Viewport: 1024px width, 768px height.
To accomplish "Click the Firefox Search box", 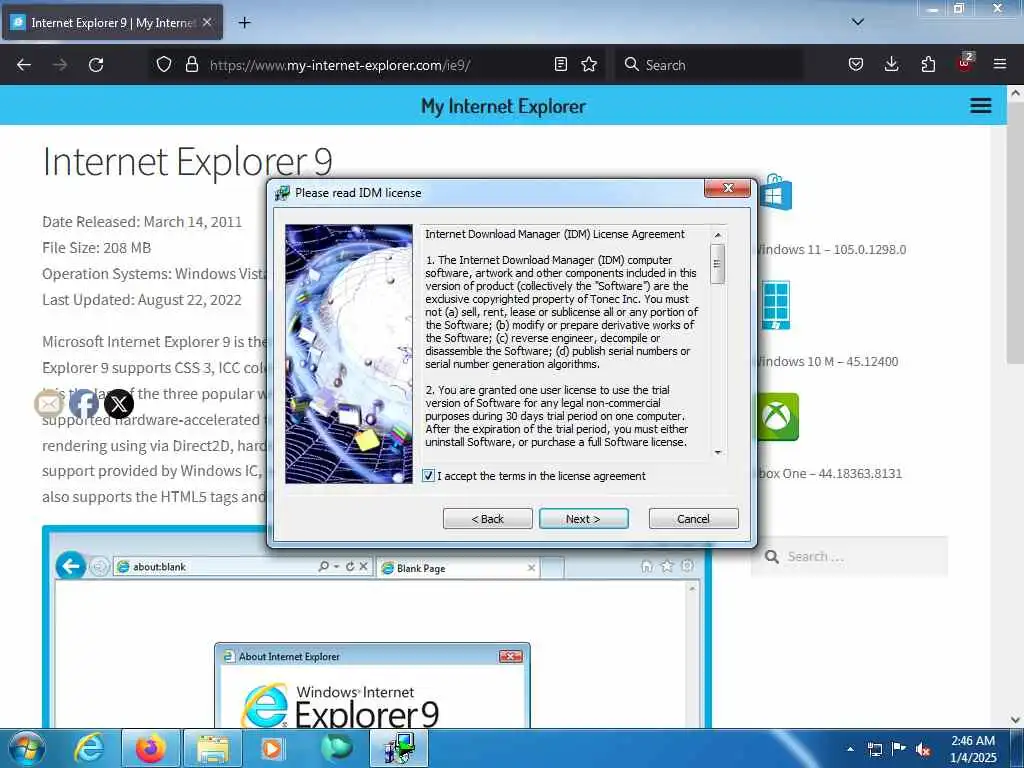I will coord(709,65).
